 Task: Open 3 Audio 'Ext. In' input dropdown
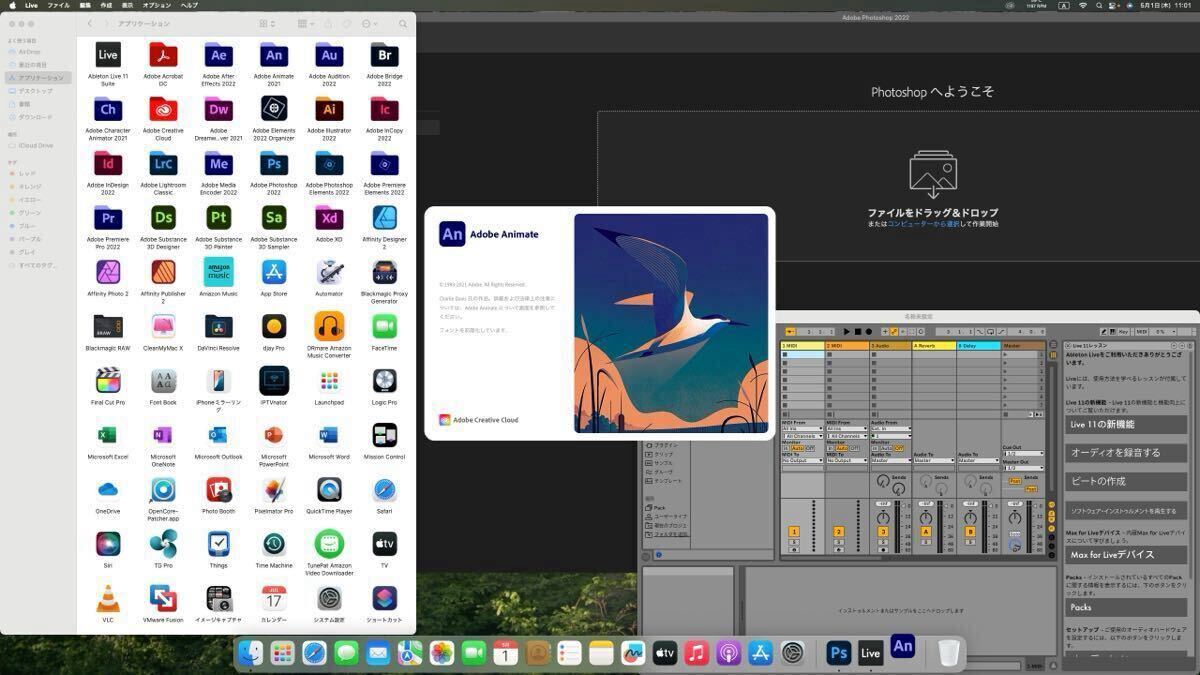891,429
